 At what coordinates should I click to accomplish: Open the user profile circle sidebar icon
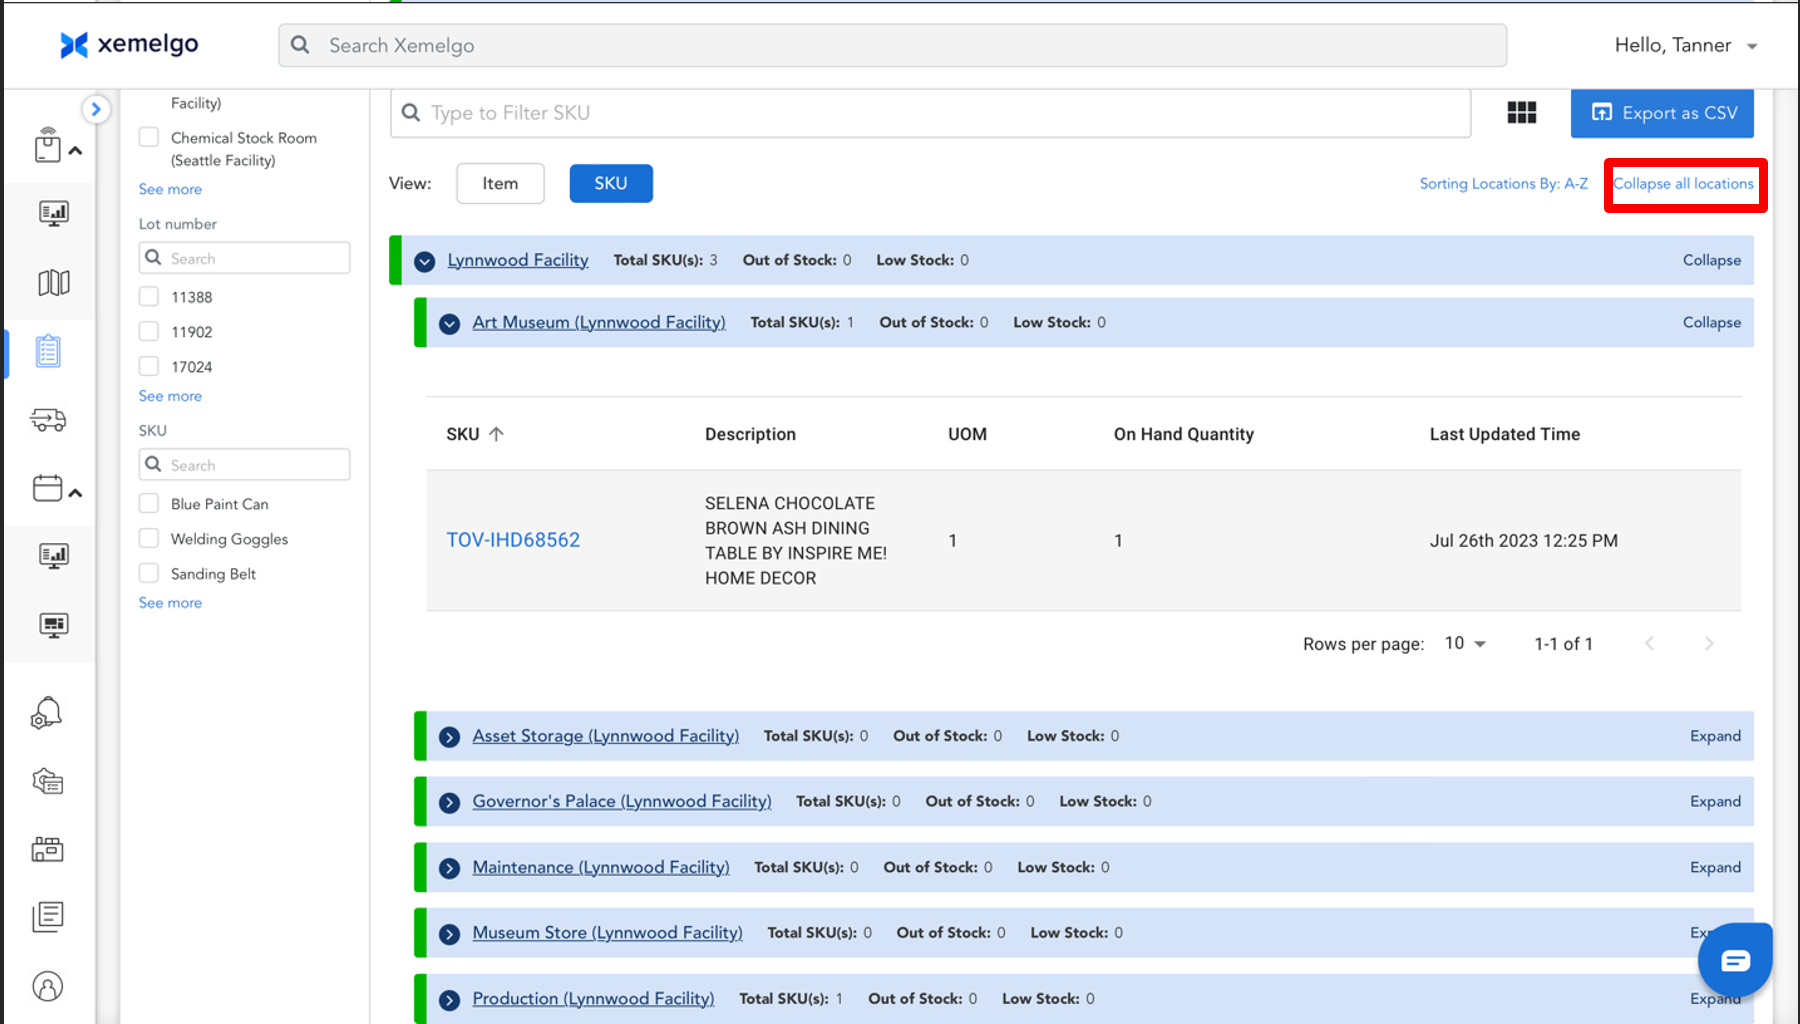tap(48, 987)
